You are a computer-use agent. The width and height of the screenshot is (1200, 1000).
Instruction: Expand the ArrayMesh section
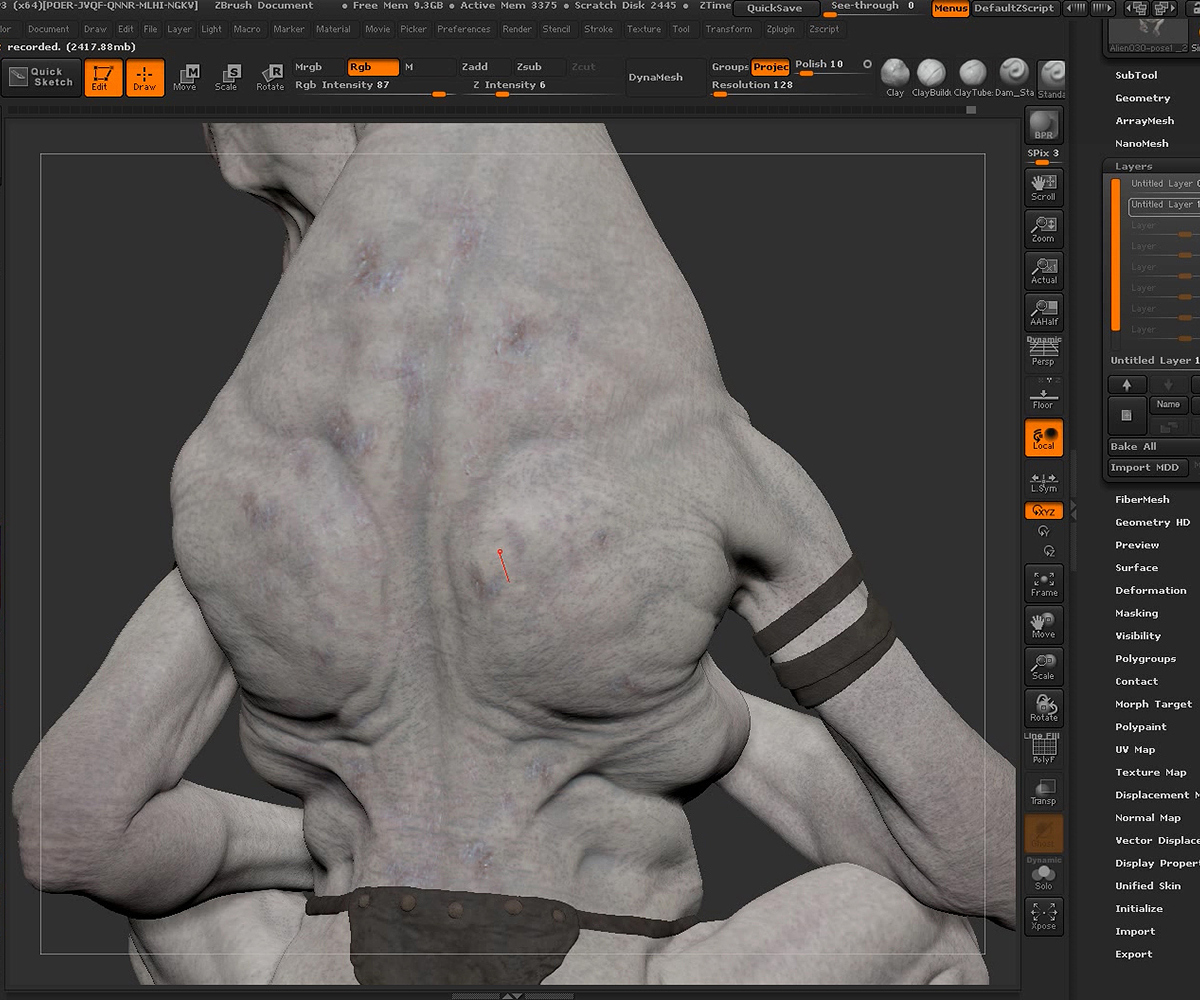1145,121
